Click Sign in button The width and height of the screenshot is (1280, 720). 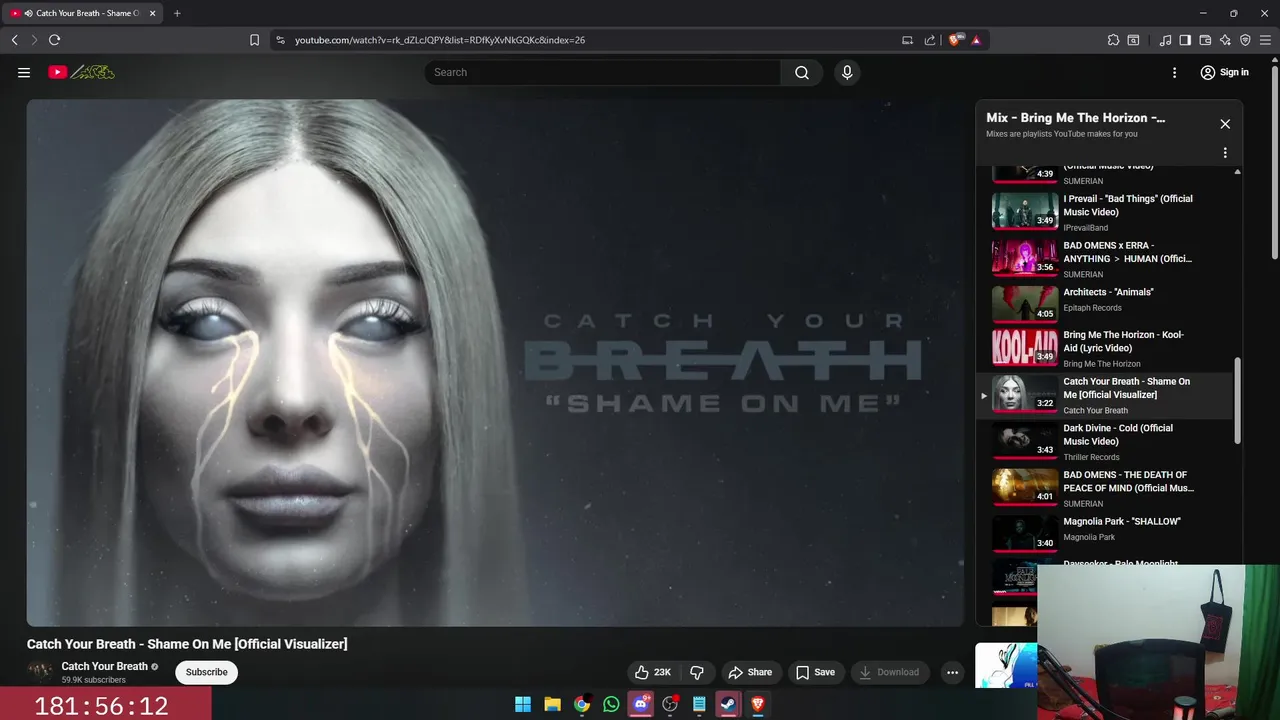1224,72
